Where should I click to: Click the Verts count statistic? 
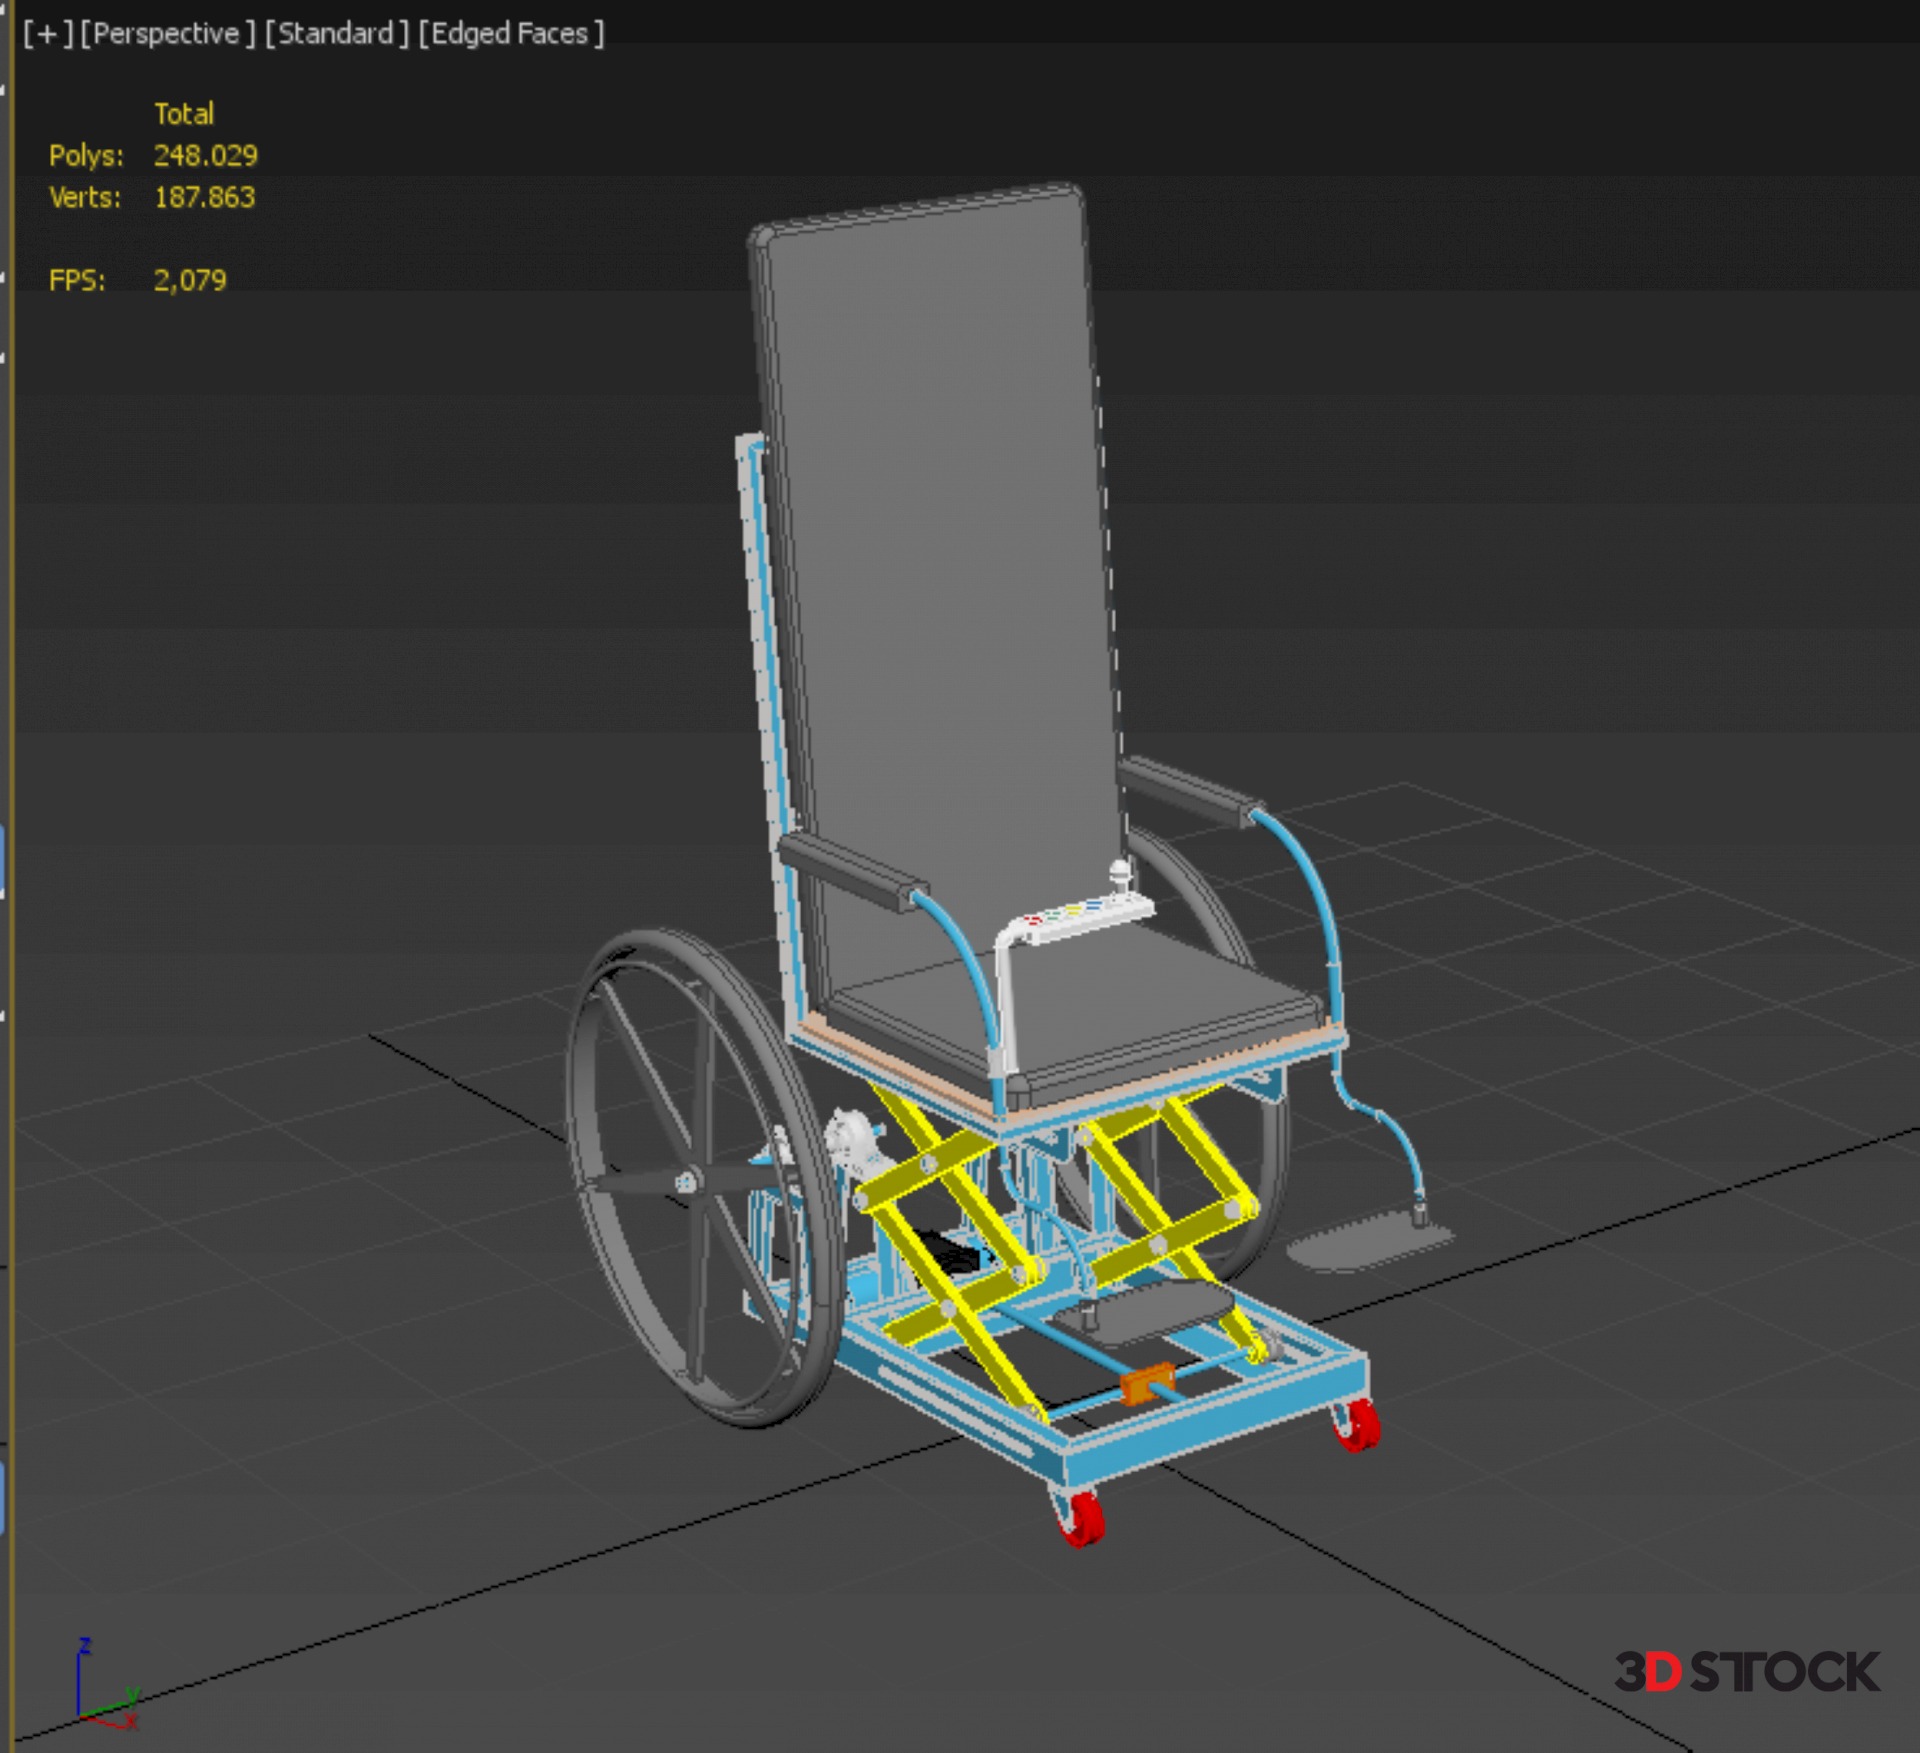[204, 197]
